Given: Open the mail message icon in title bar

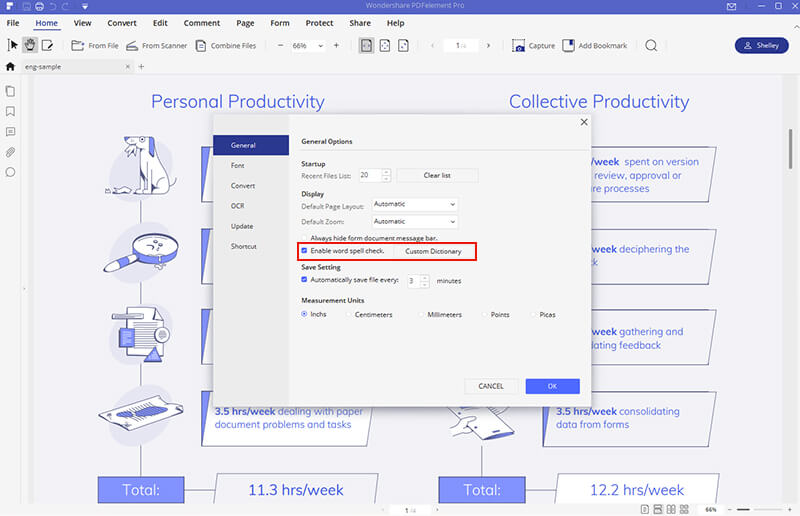Looking at the screenshot, I should 731,6.
